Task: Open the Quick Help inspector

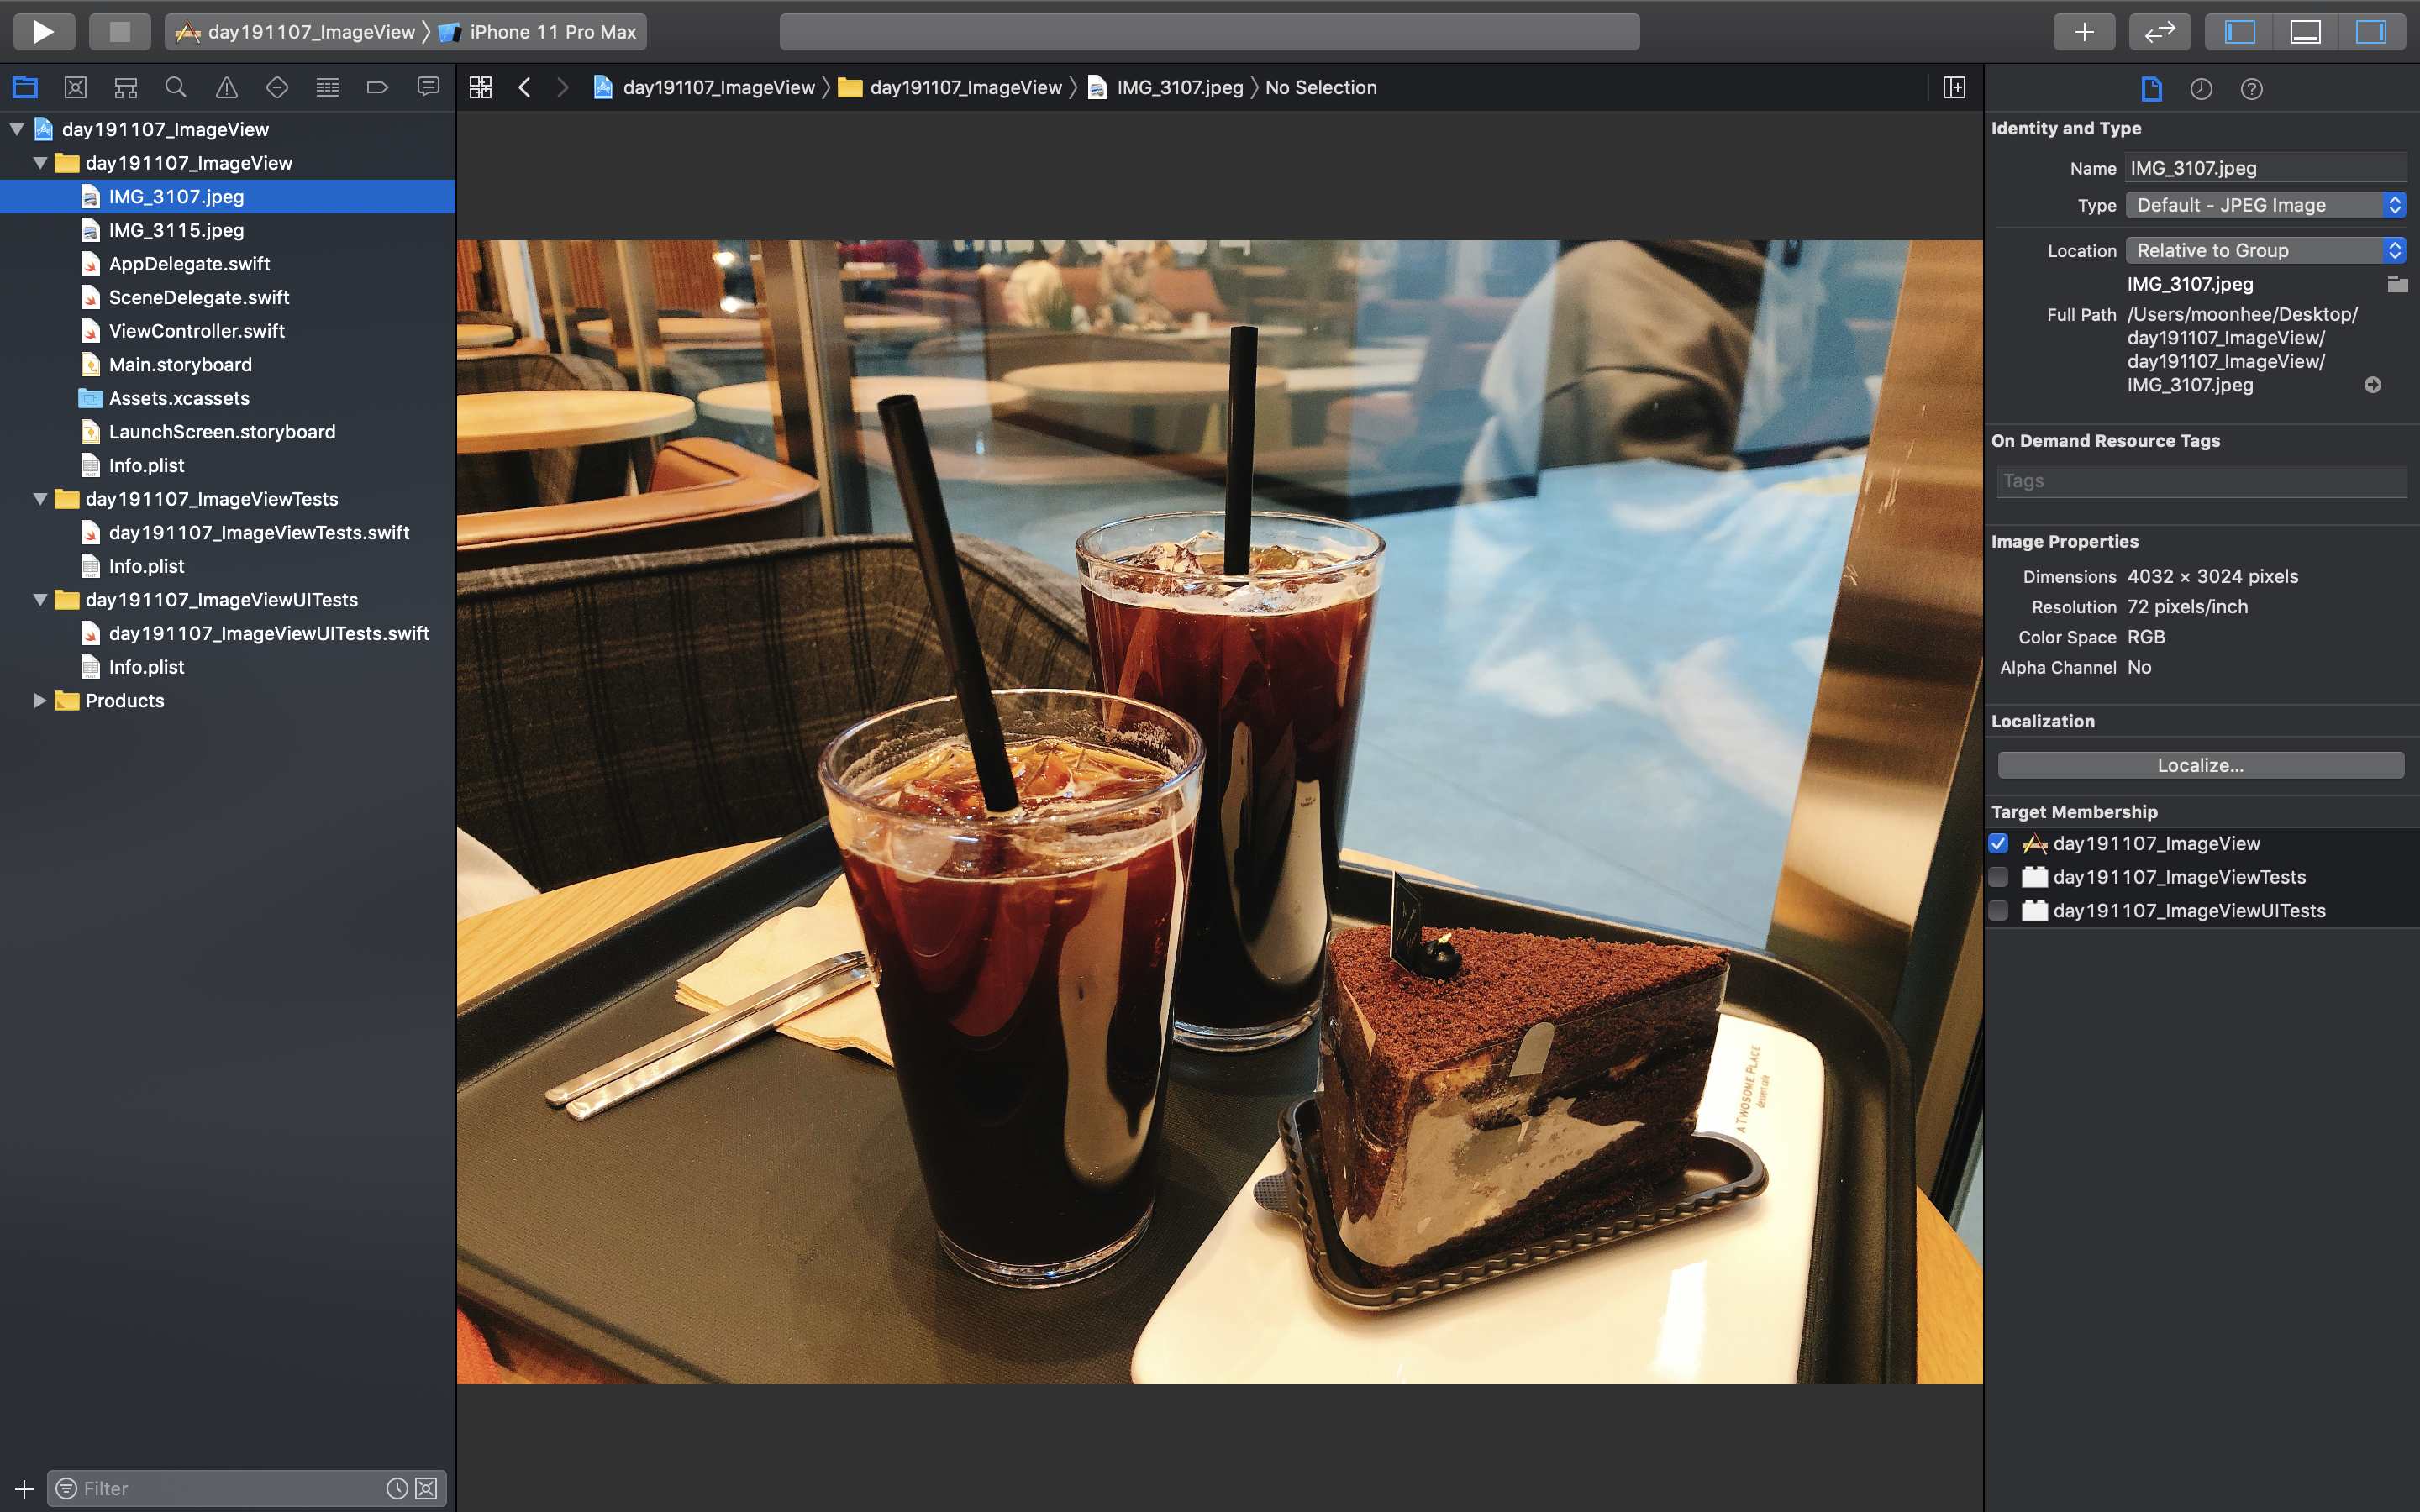Action: point(2251,89)
